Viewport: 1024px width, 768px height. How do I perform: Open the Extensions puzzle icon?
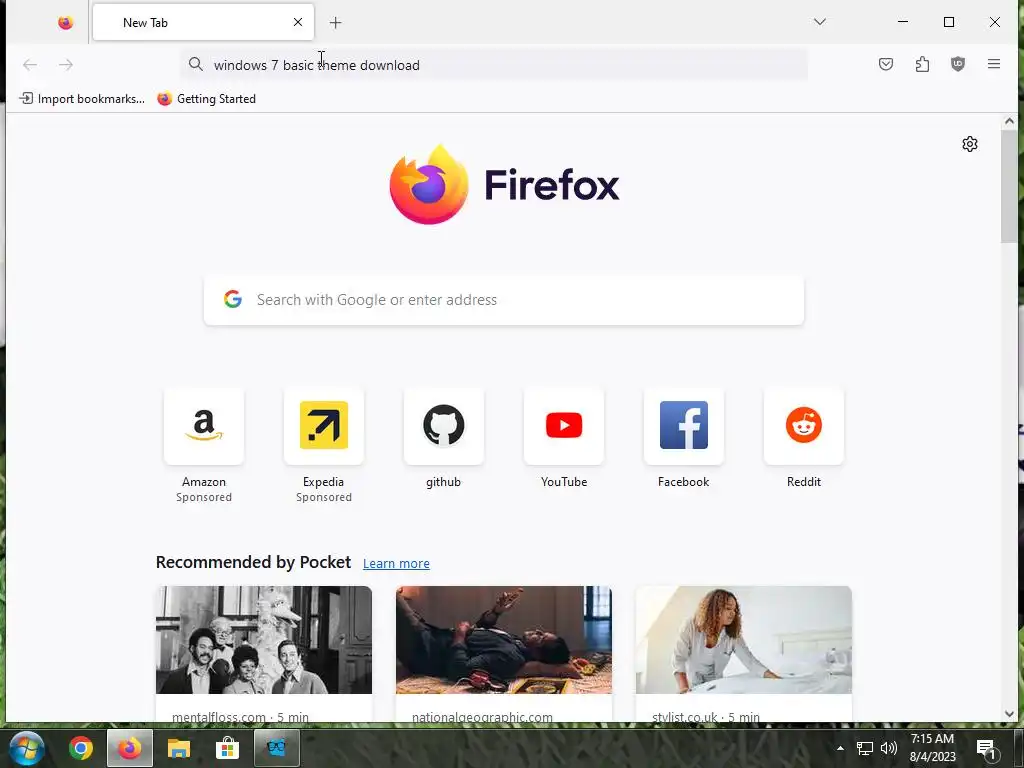point(922,64)
